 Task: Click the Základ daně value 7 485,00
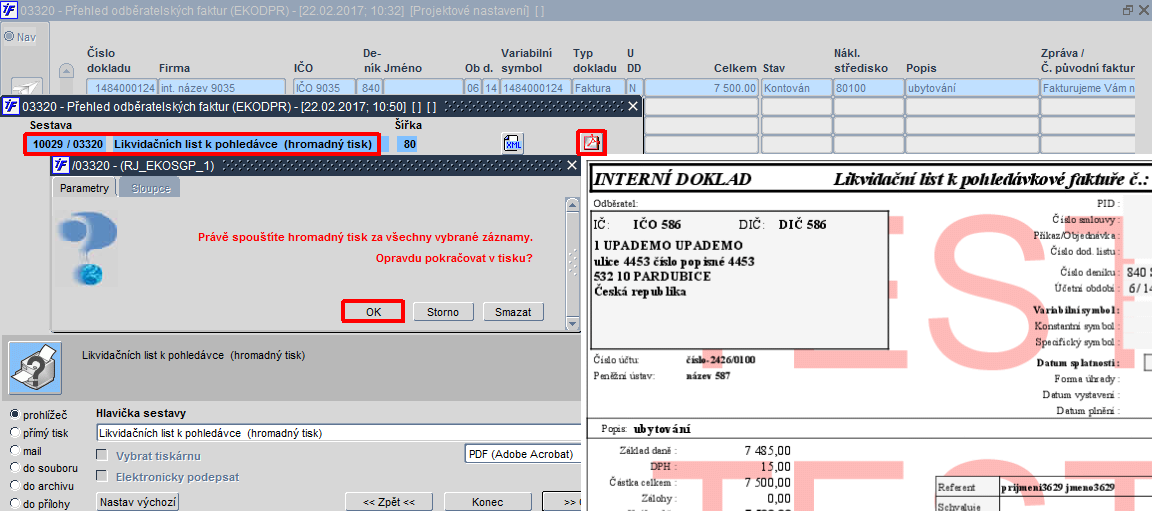767,450
